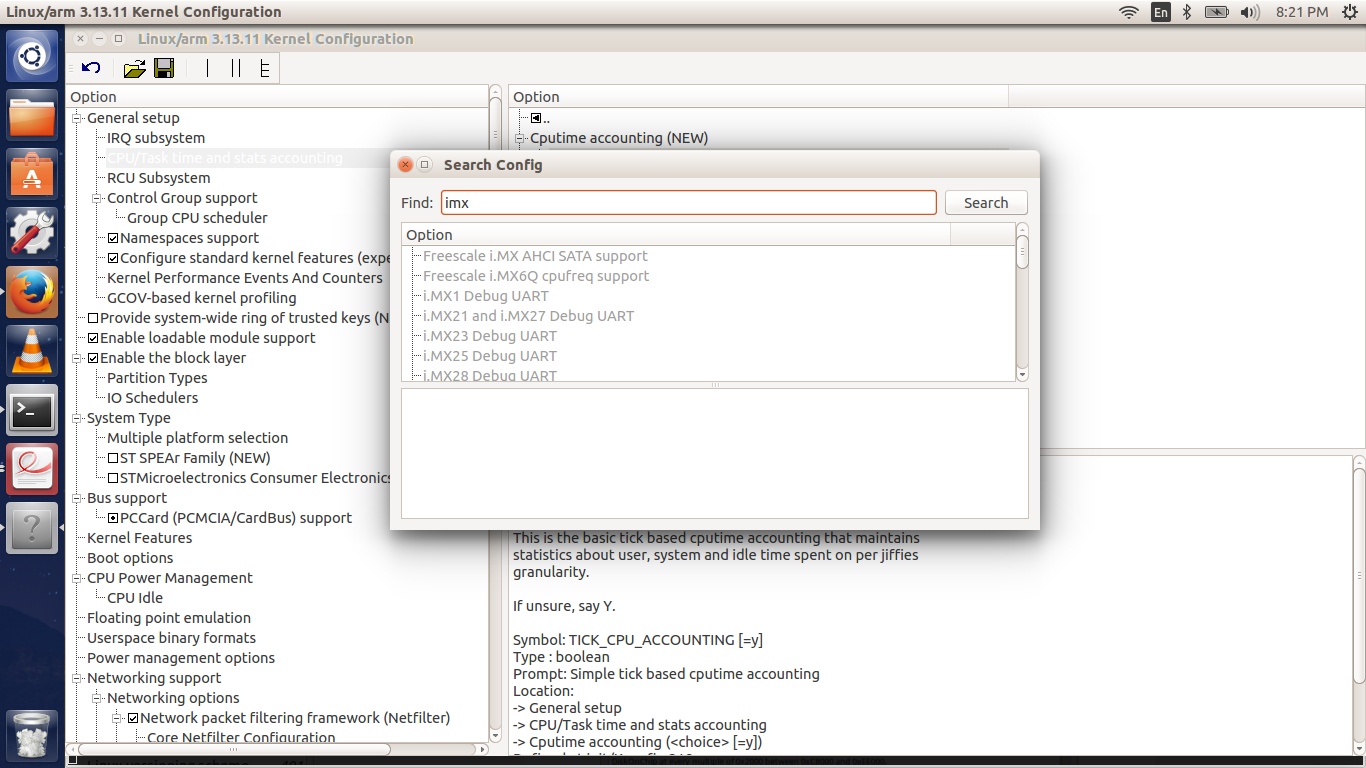Click inside the Find text field
This screenshot has height=768, width=1366.
(688, 202)
